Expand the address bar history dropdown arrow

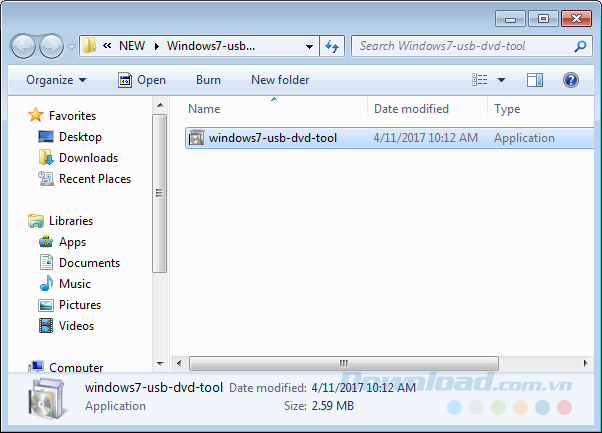tap(309, 46)
